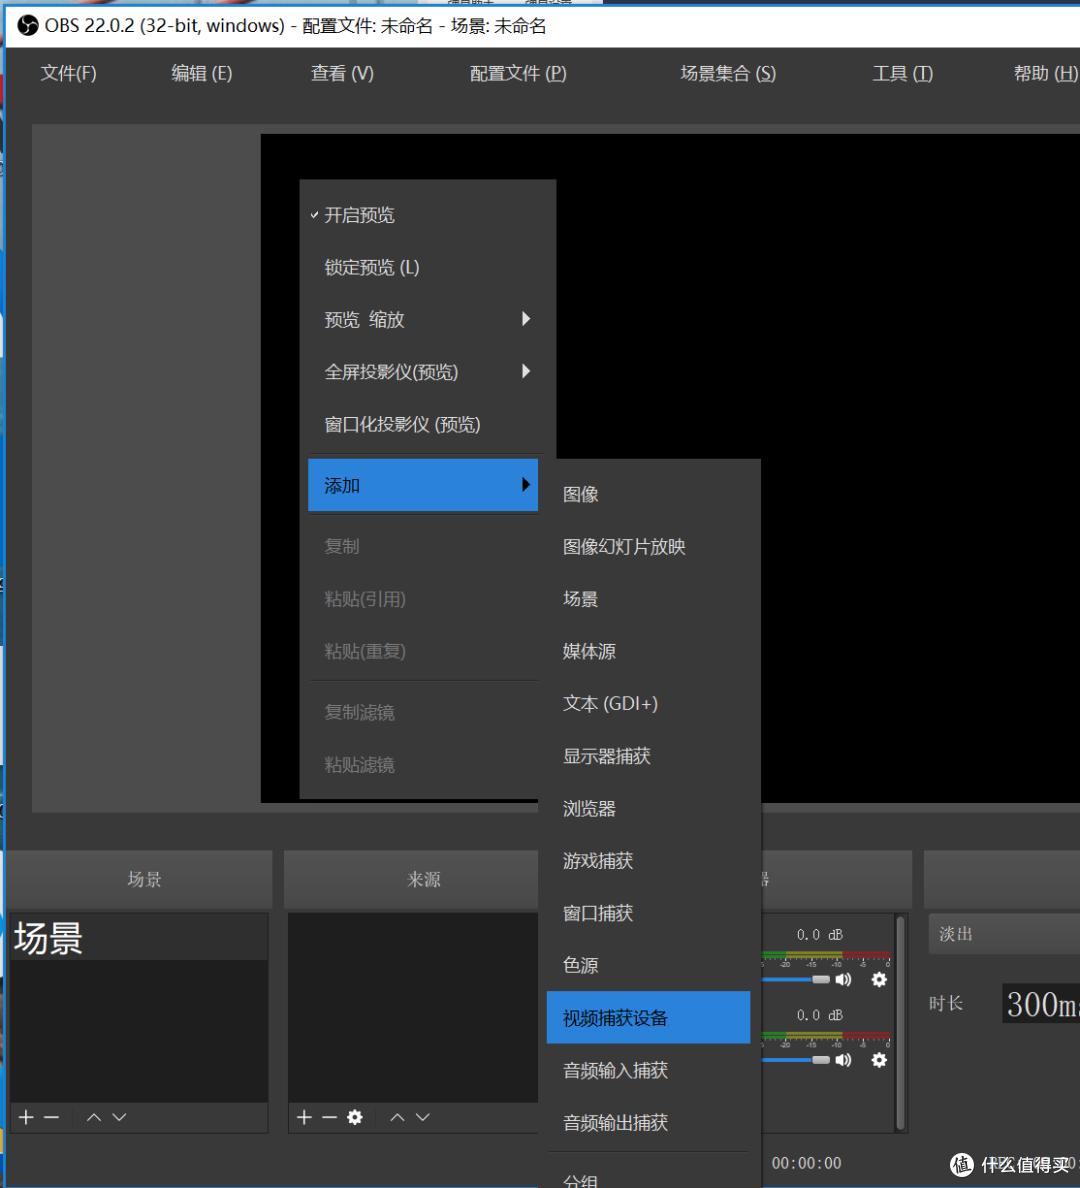
Task: Mute the lower mixer speaker icon
Action: [844, 1060]
